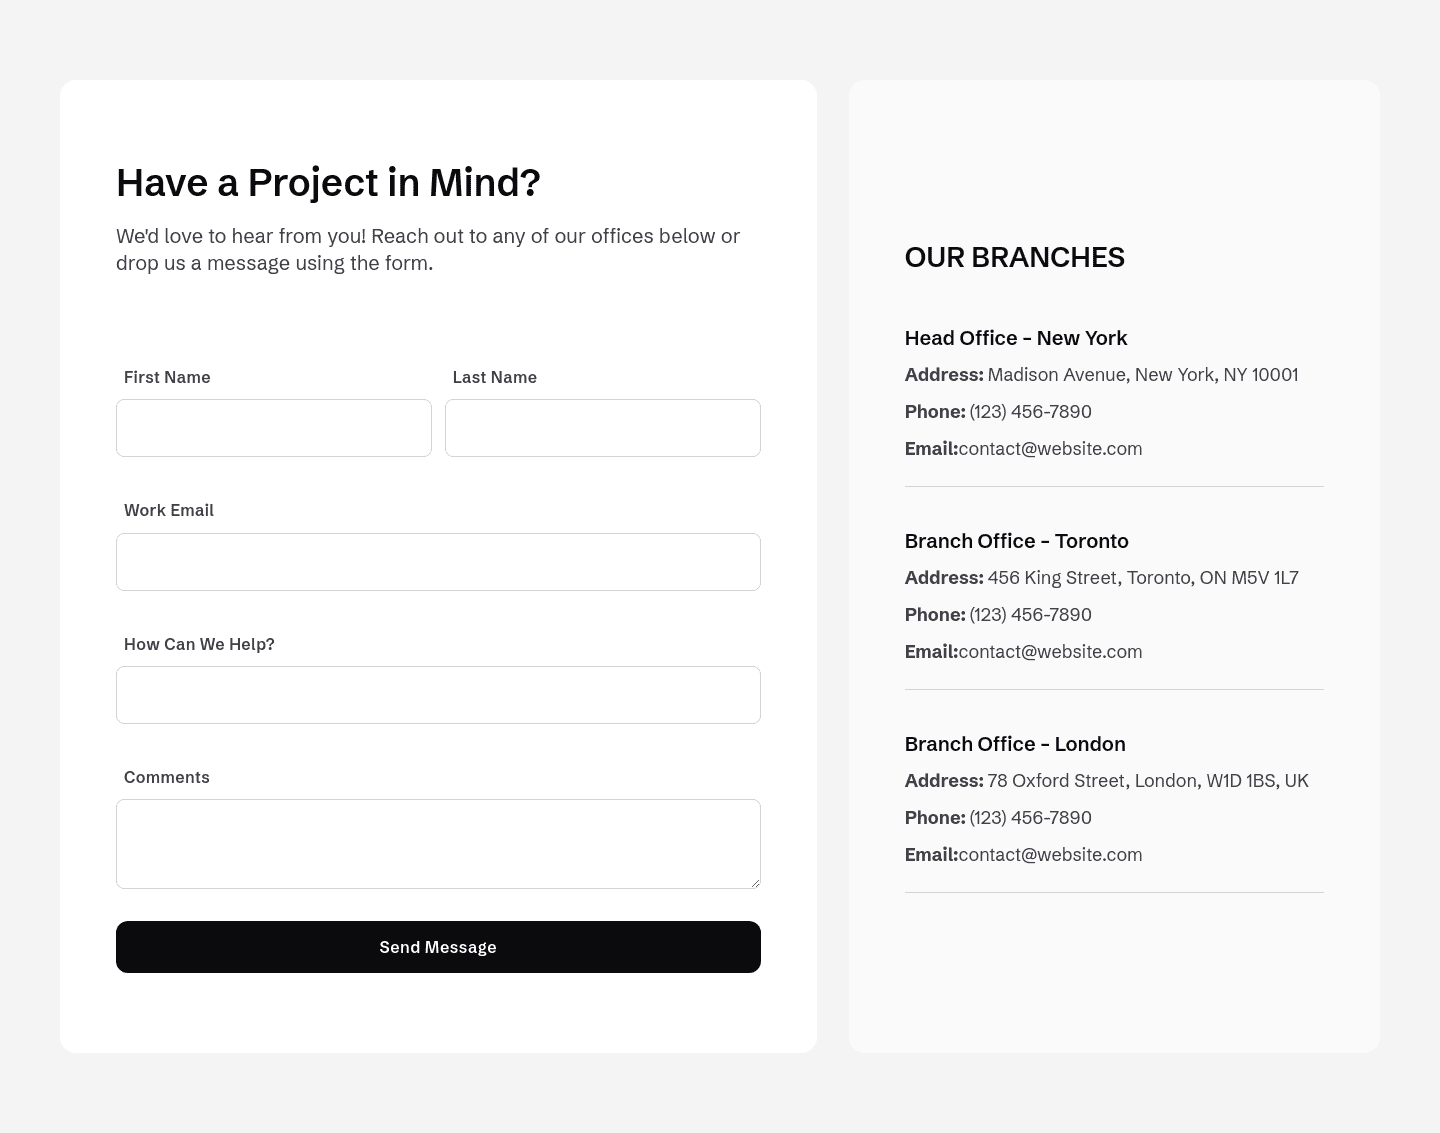Viewport: 1440px width, 1133px height.
Task: Select the Work Email input field
Action: (438, 562)
